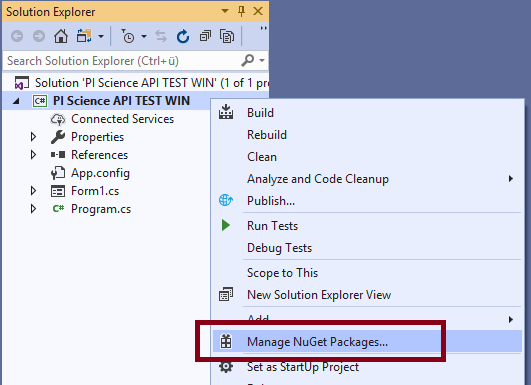Screen dimensions: 531x385
Task: Expand the References node
Action: [33, 155]
